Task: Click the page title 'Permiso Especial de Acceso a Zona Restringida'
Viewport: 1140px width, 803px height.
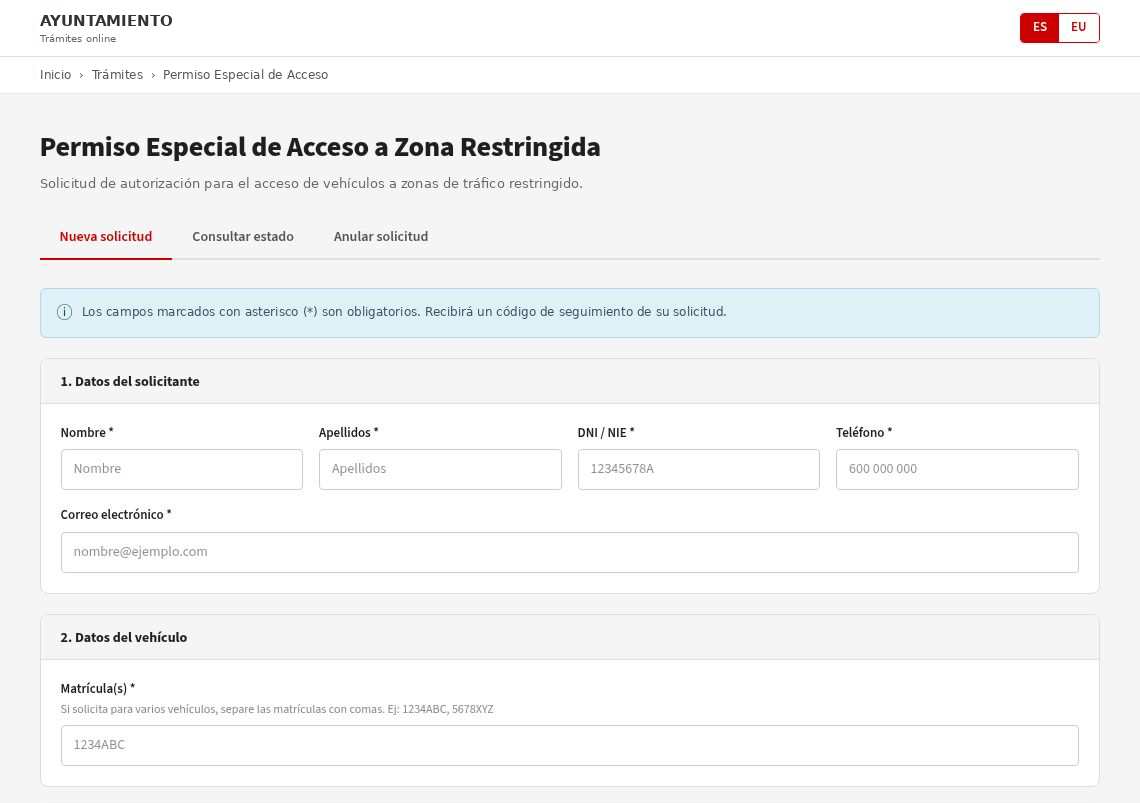Action: click(x=320, y=147)
